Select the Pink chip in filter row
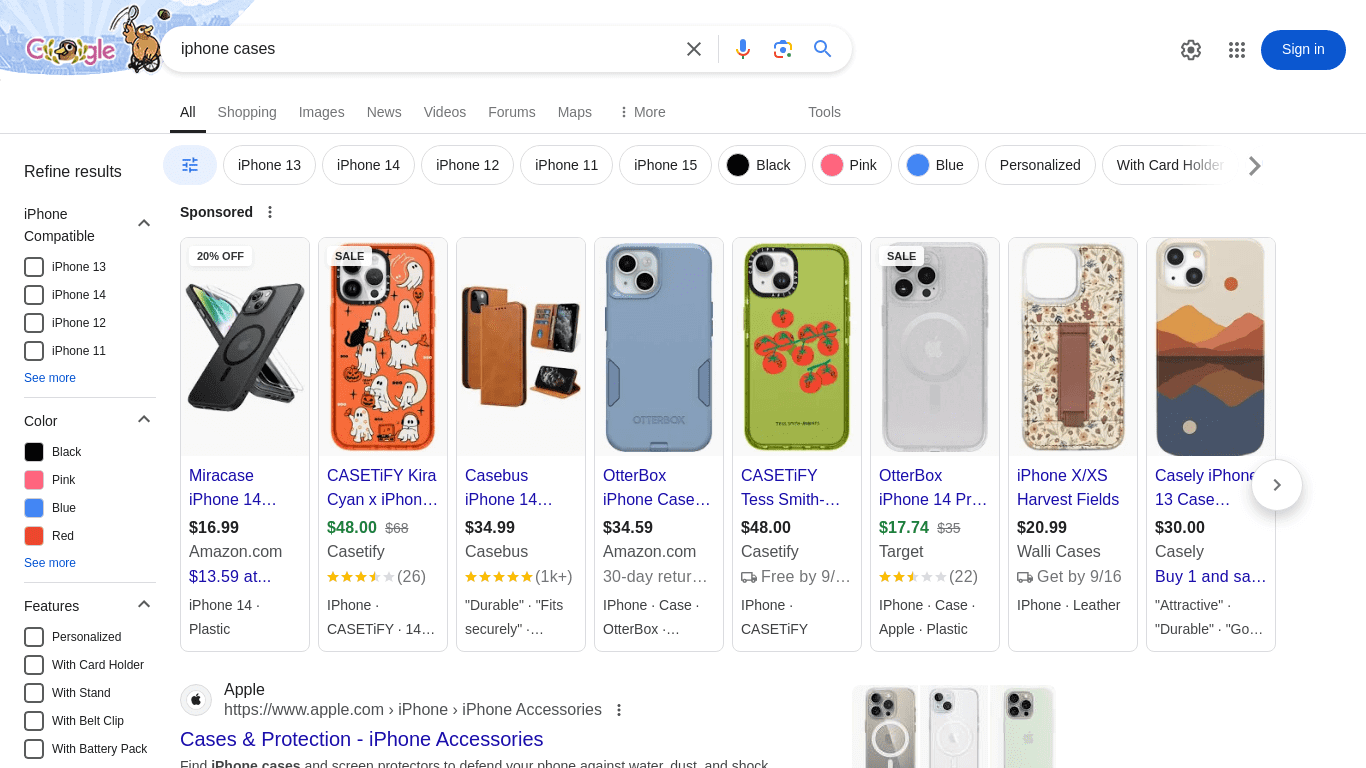The height and width of the screenshot is (768, 1366). (852, 165)
